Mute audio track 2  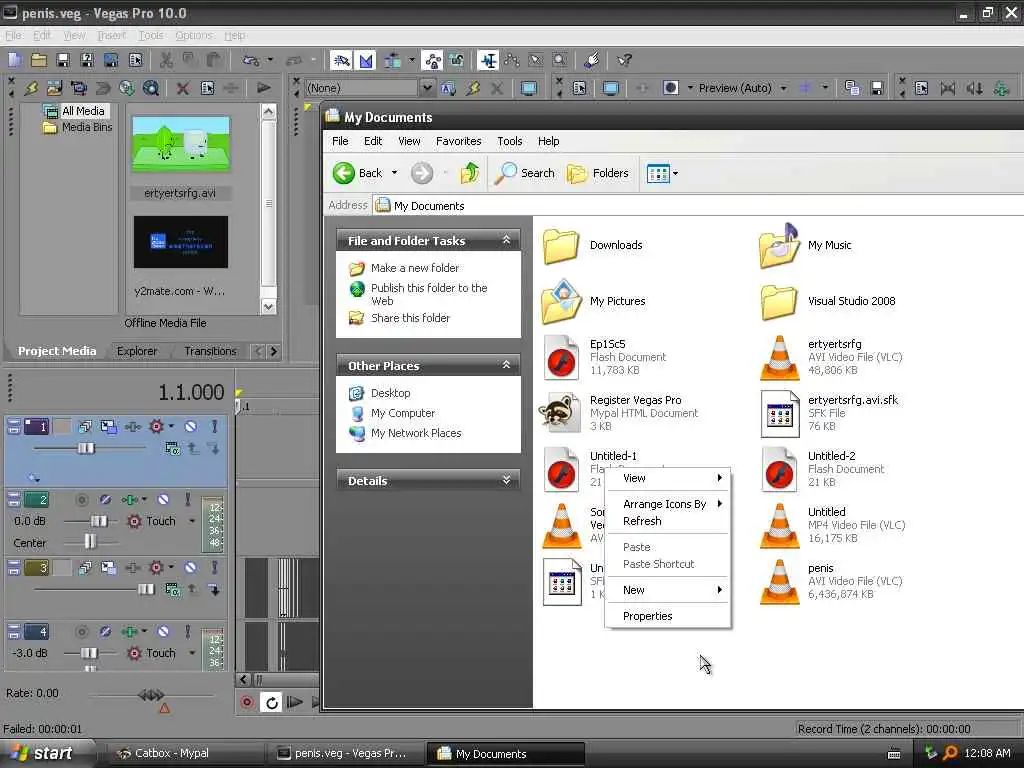(x=163, y=500)
